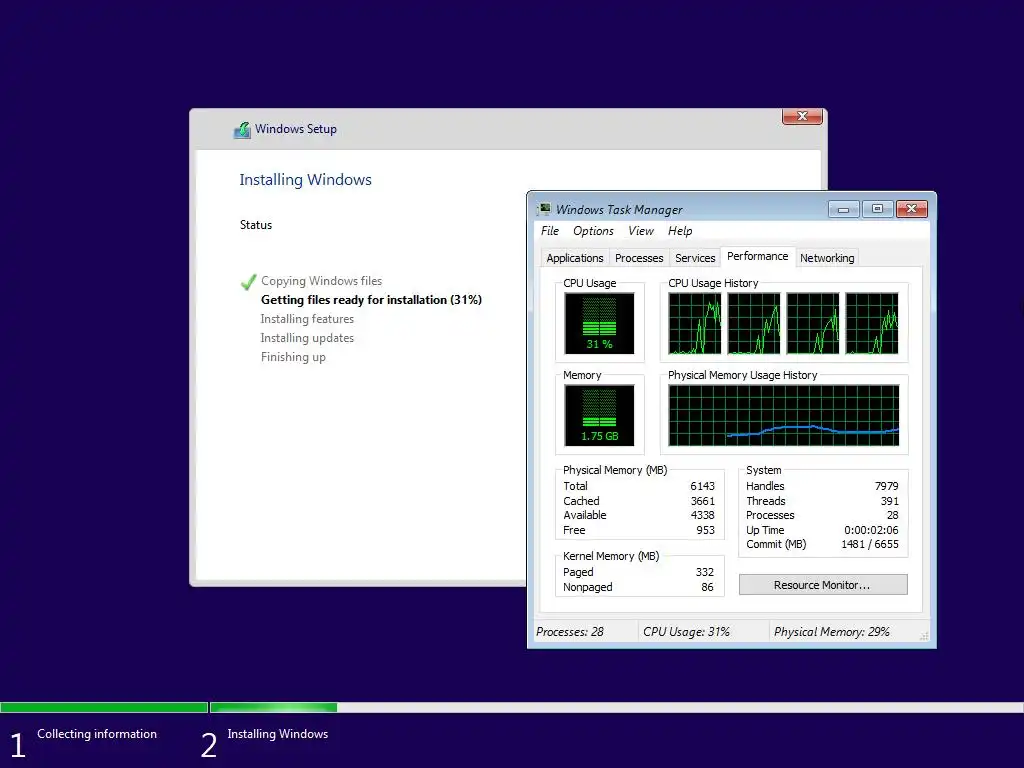Click the 'Installing Windows' heading in the Setup window
Screen dimensions: 1024x768
click(305, 180)
